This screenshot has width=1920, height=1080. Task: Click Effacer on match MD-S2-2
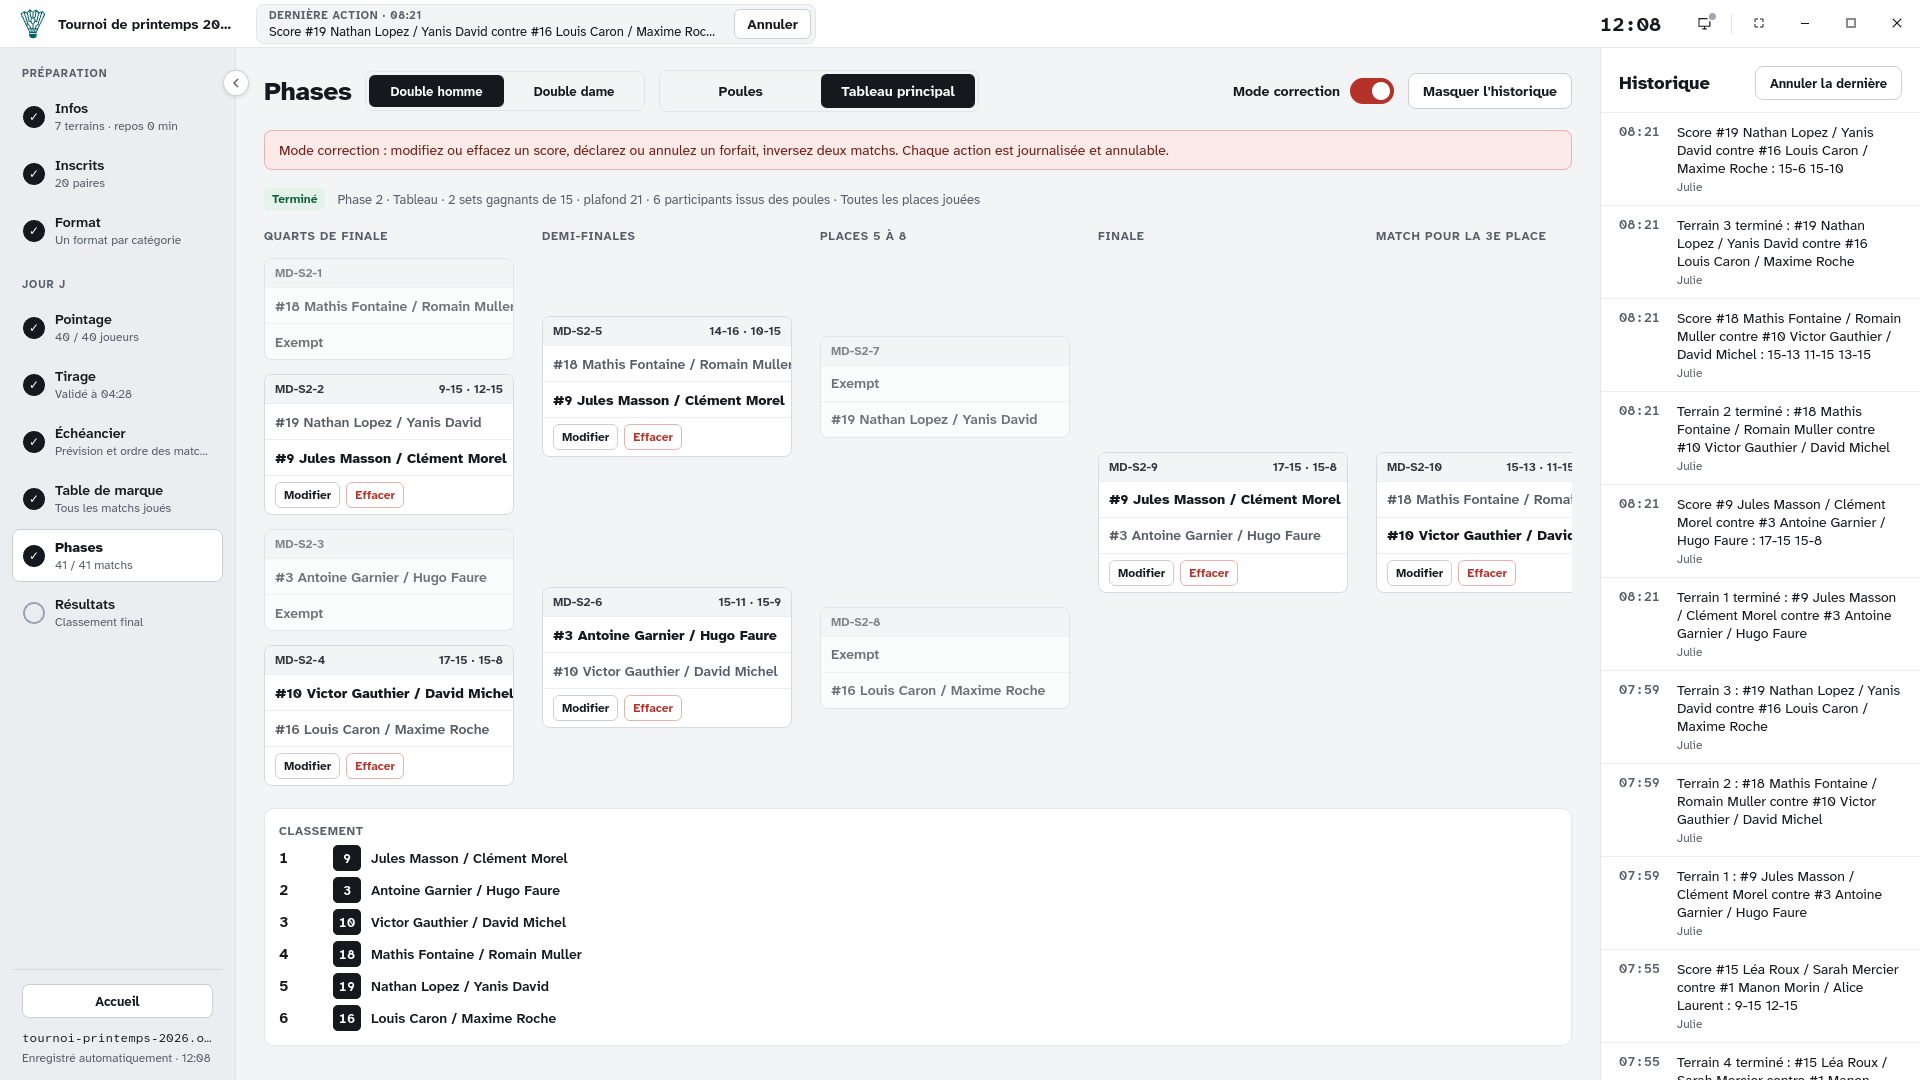pyautogui.click(x=375, y=495)
